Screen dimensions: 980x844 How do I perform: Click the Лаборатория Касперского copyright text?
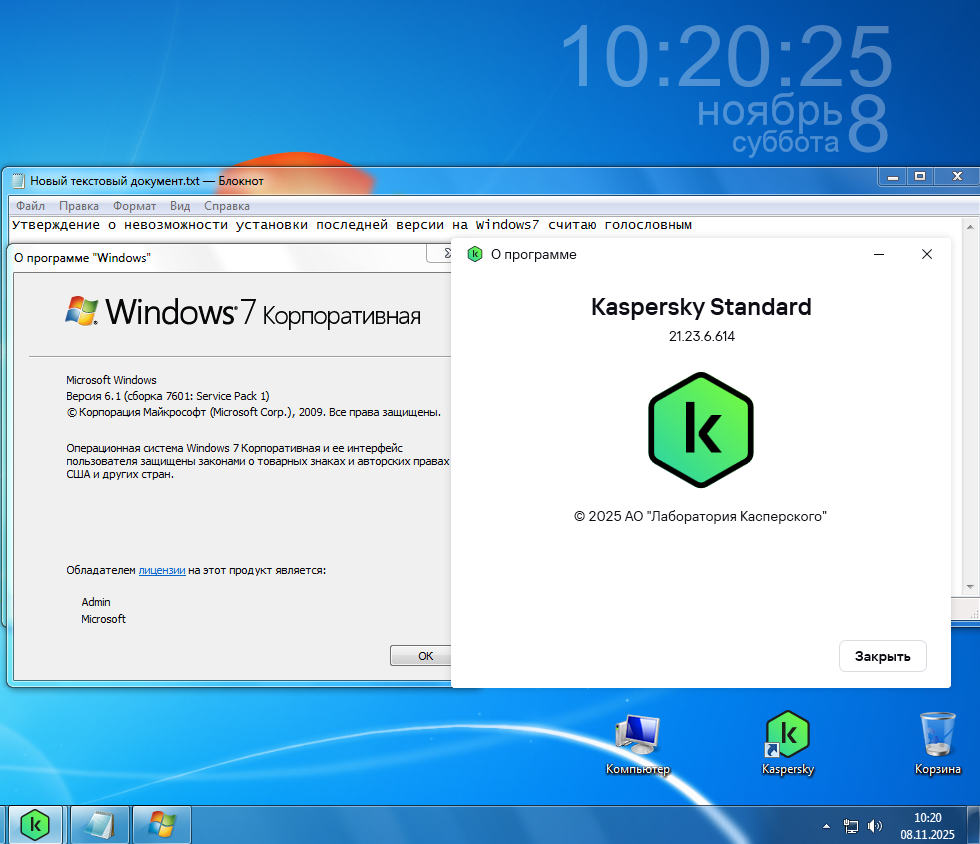point(700,516)
